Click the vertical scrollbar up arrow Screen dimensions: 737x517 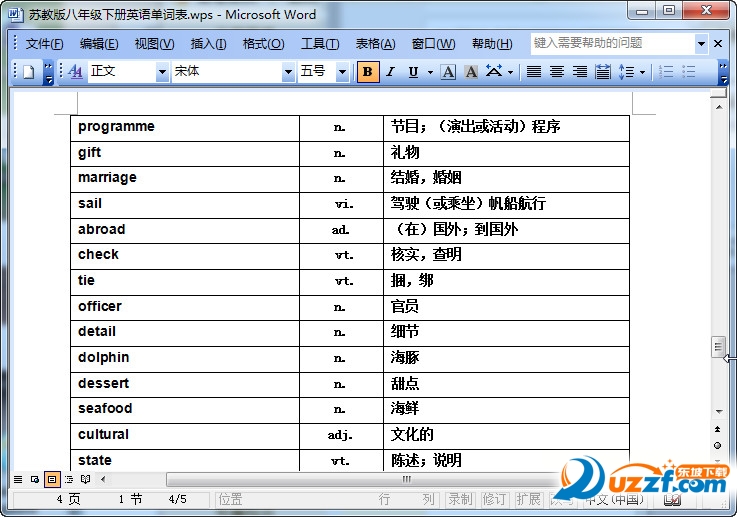[x=719, y=107]
